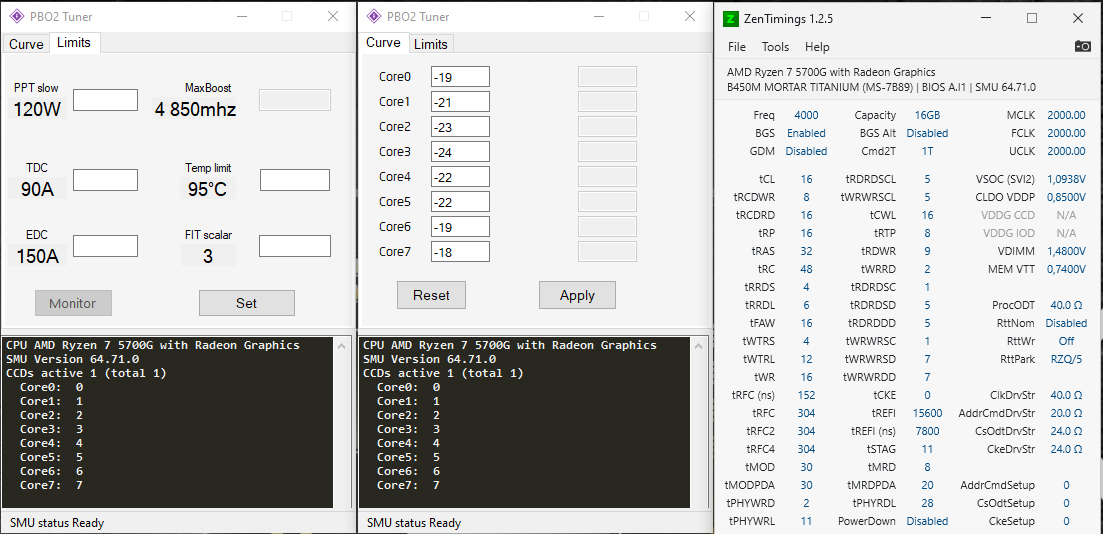Click the Monitor button
Screen dimensions: 1103x534
click(x=73, y=303)
